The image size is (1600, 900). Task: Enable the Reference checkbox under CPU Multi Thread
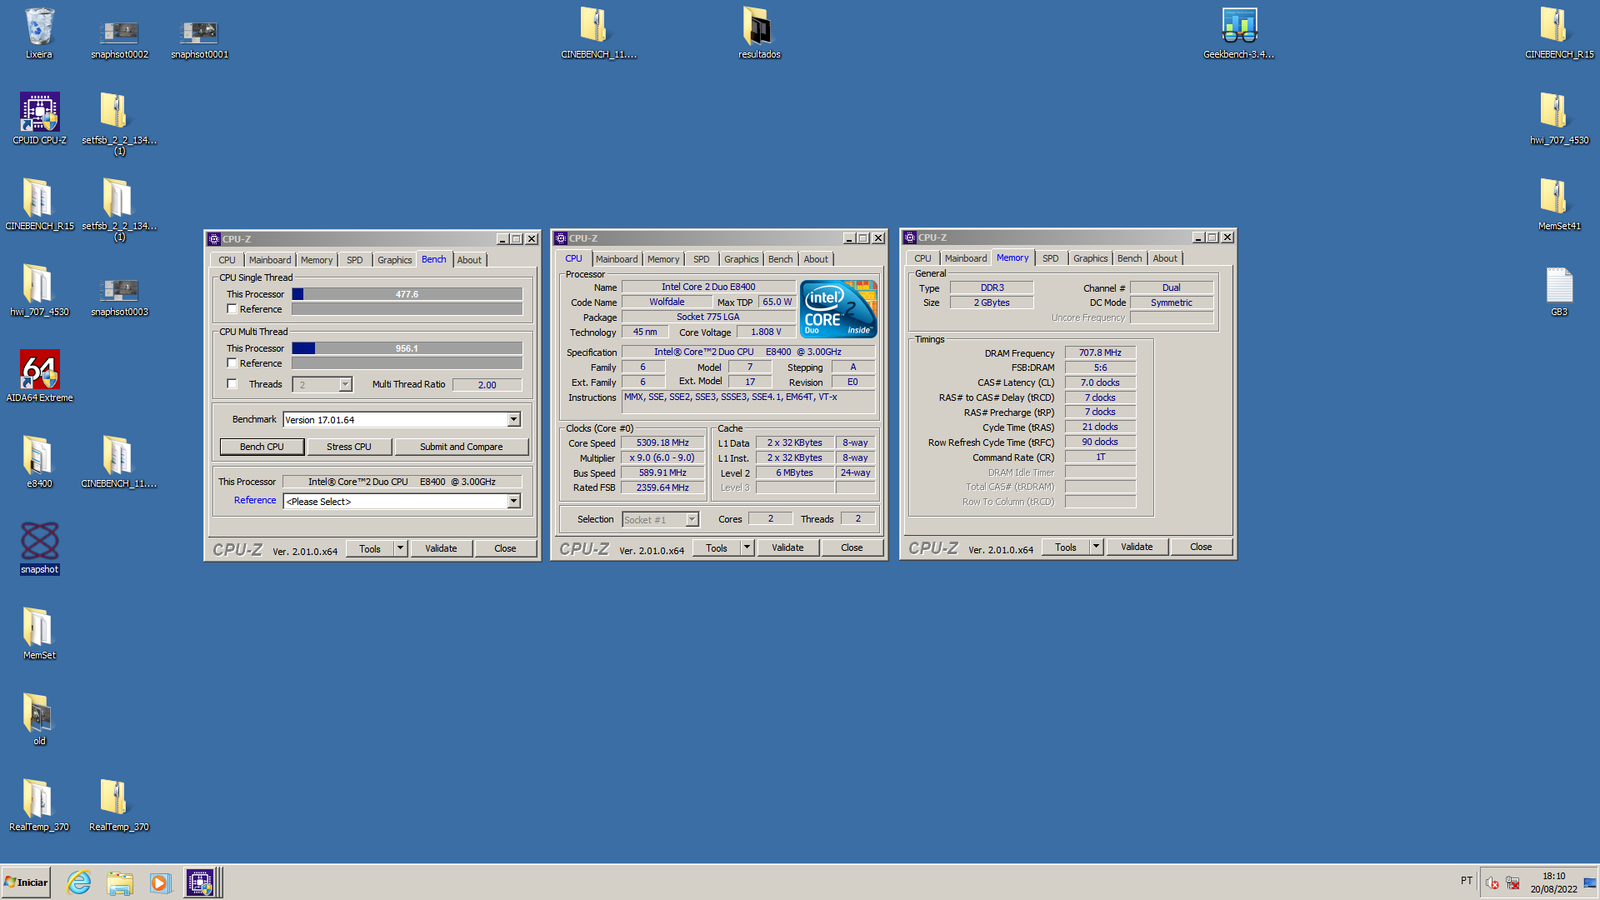point(232,363)
